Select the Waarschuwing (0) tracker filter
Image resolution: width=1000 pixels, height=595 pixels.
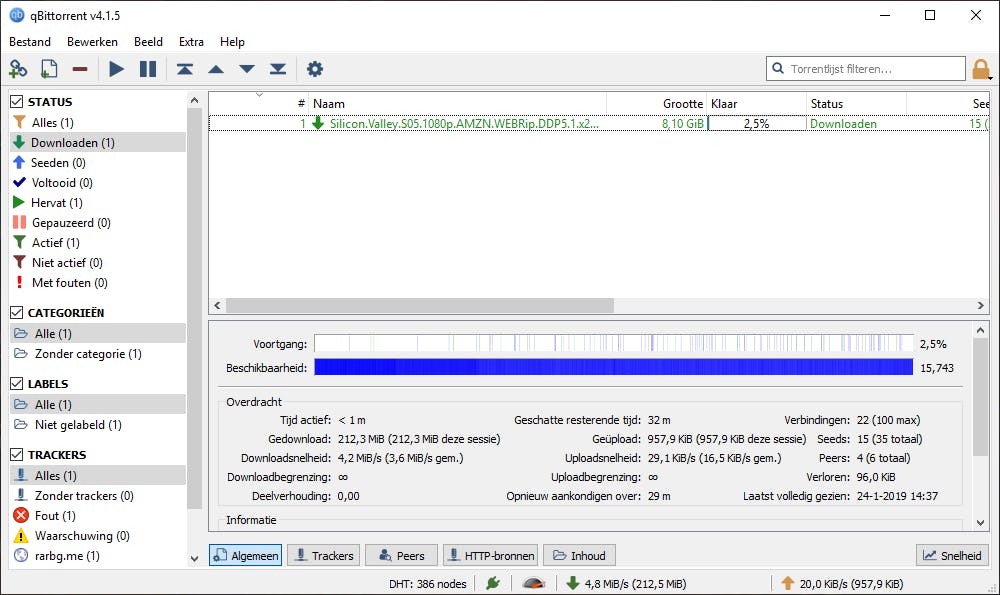click(x=98, y=535)
